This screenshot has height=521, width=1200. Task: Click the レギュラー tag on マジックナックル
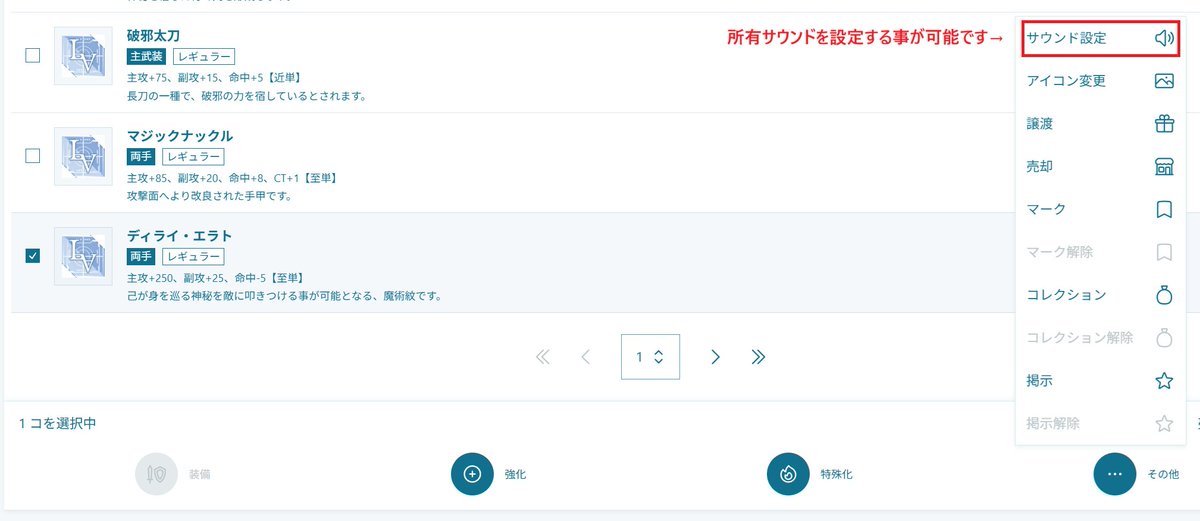[x=193, y=157]
